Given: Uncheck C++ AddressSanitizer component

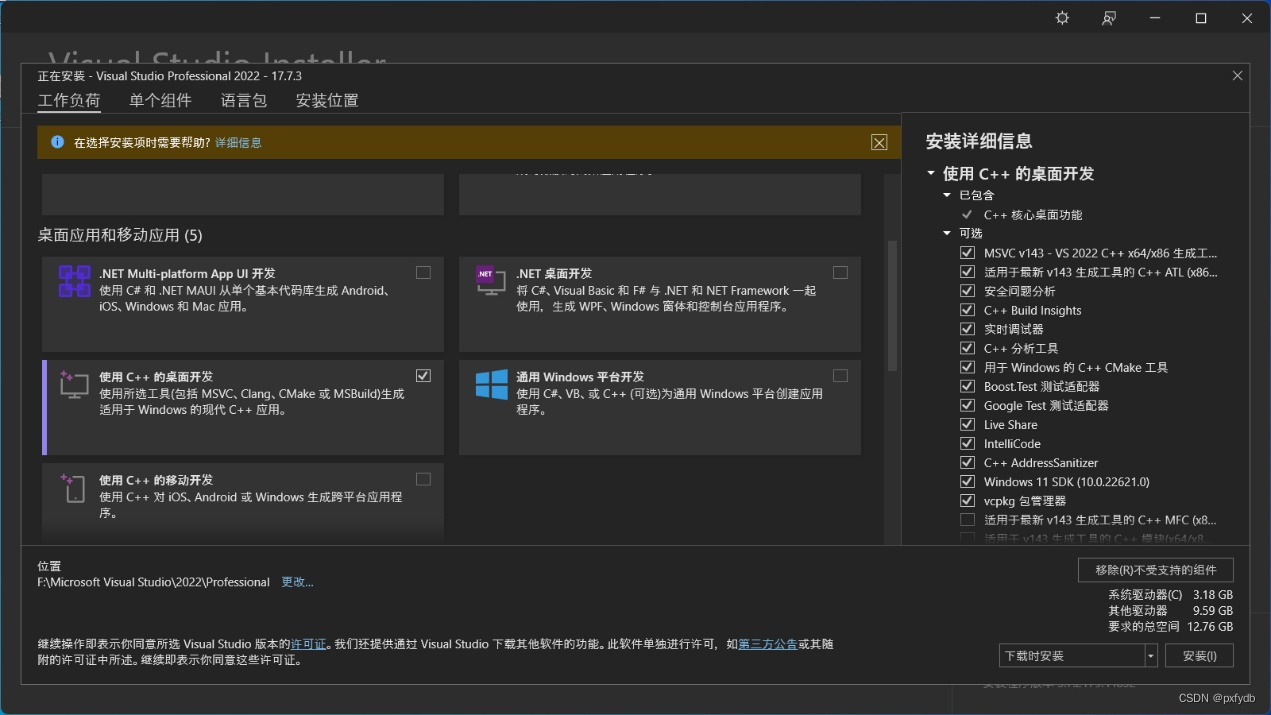Looking at the screenshot, I should (967, 462).
